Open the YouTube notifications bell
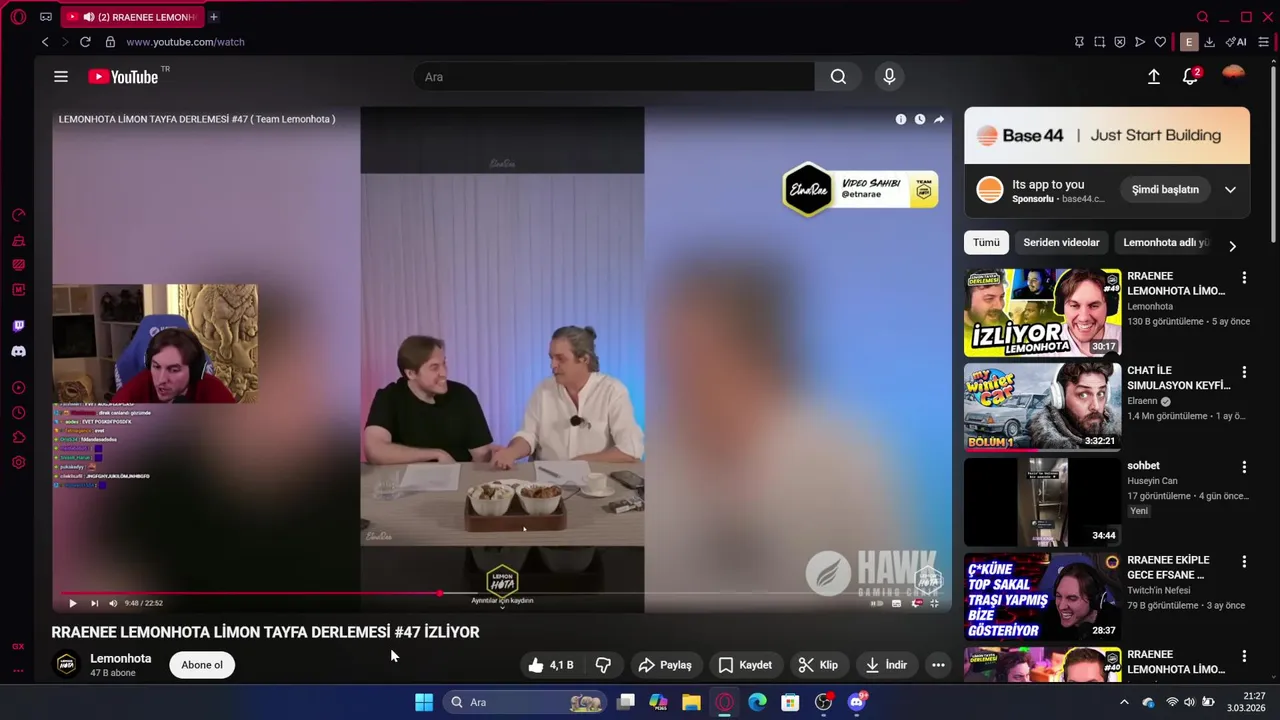Image resolution: width=1280 pixels, height=720 pixels. 1190,77
